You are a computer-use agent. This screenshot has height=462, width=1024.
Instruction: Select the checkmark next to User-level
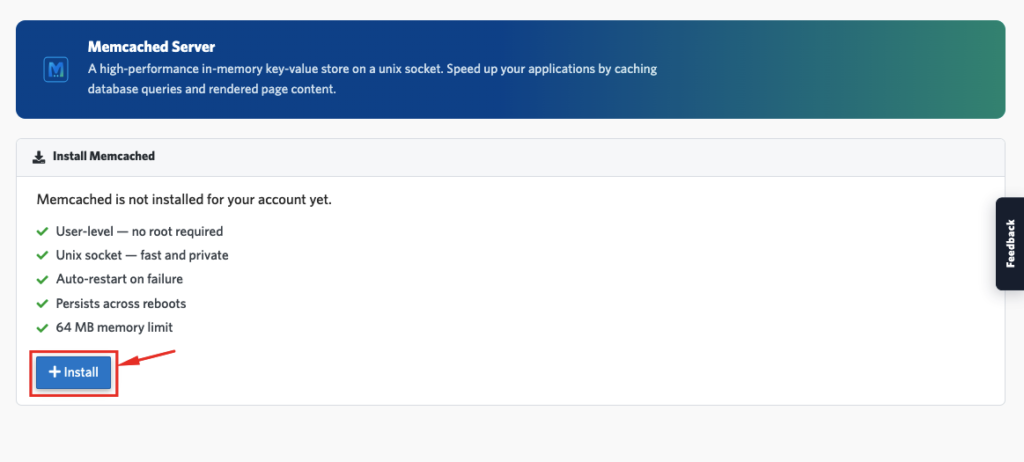pos(42,231)
